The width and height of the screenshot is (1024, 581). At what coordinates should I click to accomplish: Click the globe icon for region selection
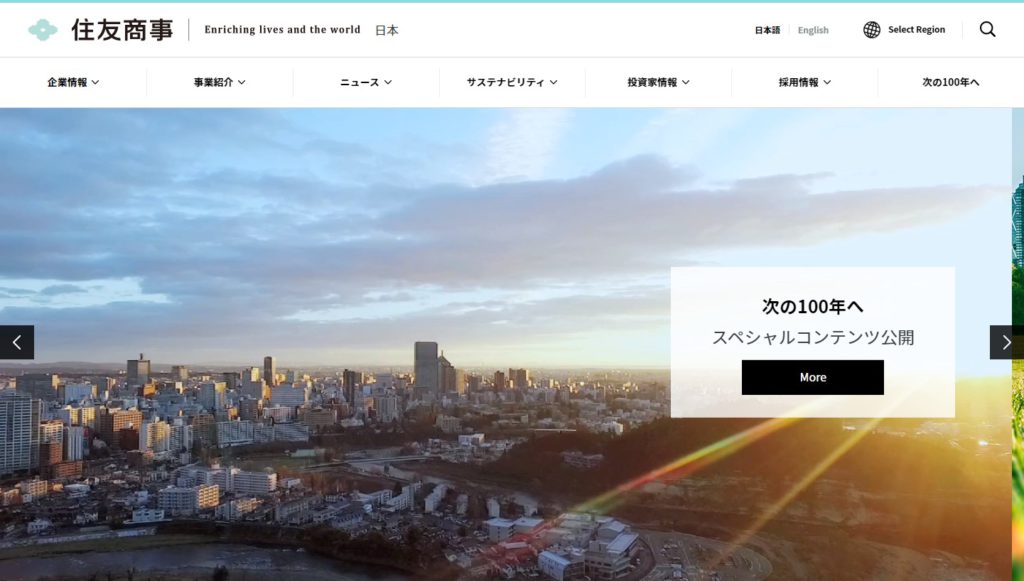[x=872, y=30]
